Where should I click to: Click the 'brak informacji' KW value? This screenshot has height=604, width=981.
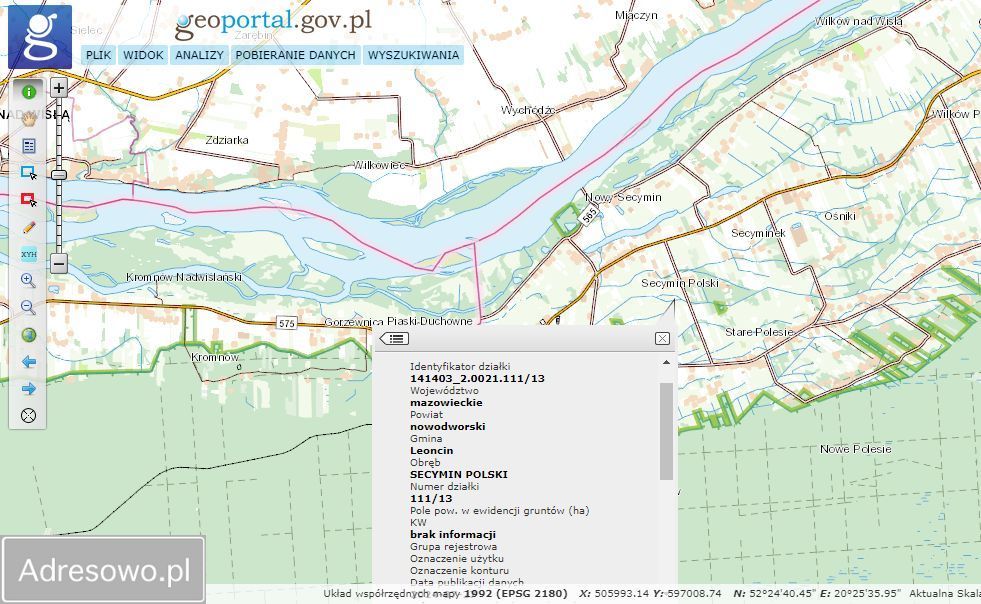453,535
